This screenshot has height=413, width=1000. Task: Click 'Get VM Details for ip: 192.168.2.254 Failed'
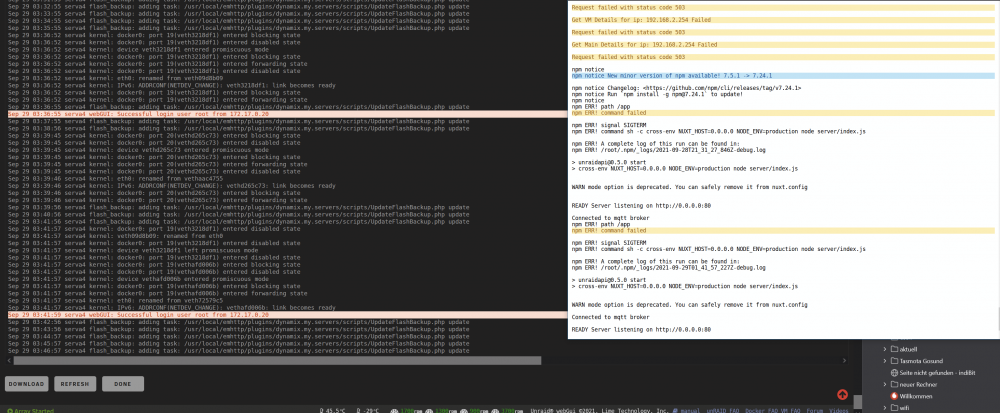[x=783, y=20]
